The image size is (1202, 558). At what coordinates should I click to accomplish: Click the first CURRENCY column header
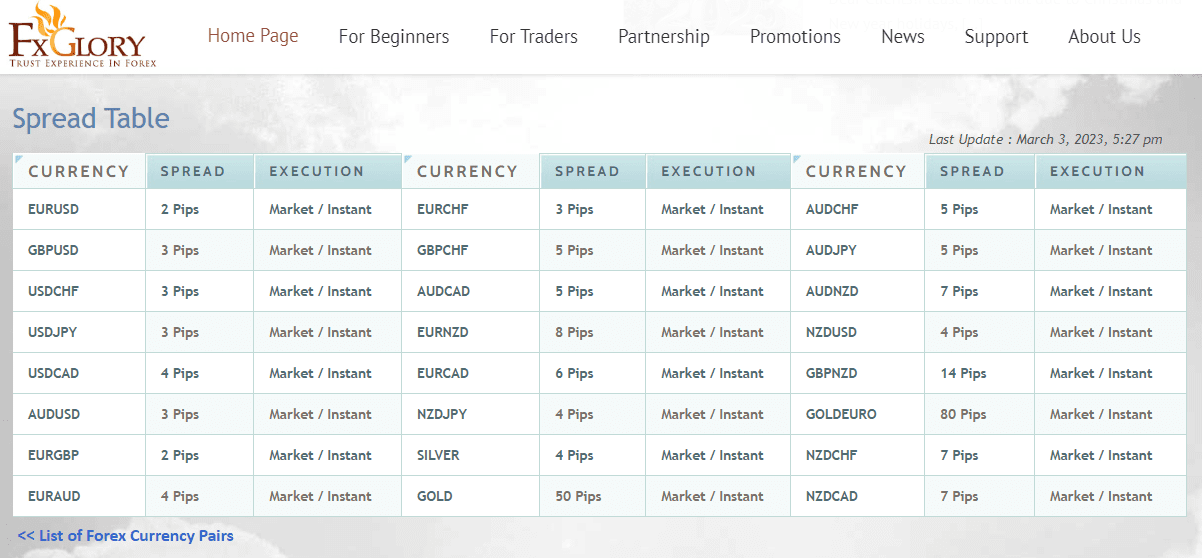79,171
